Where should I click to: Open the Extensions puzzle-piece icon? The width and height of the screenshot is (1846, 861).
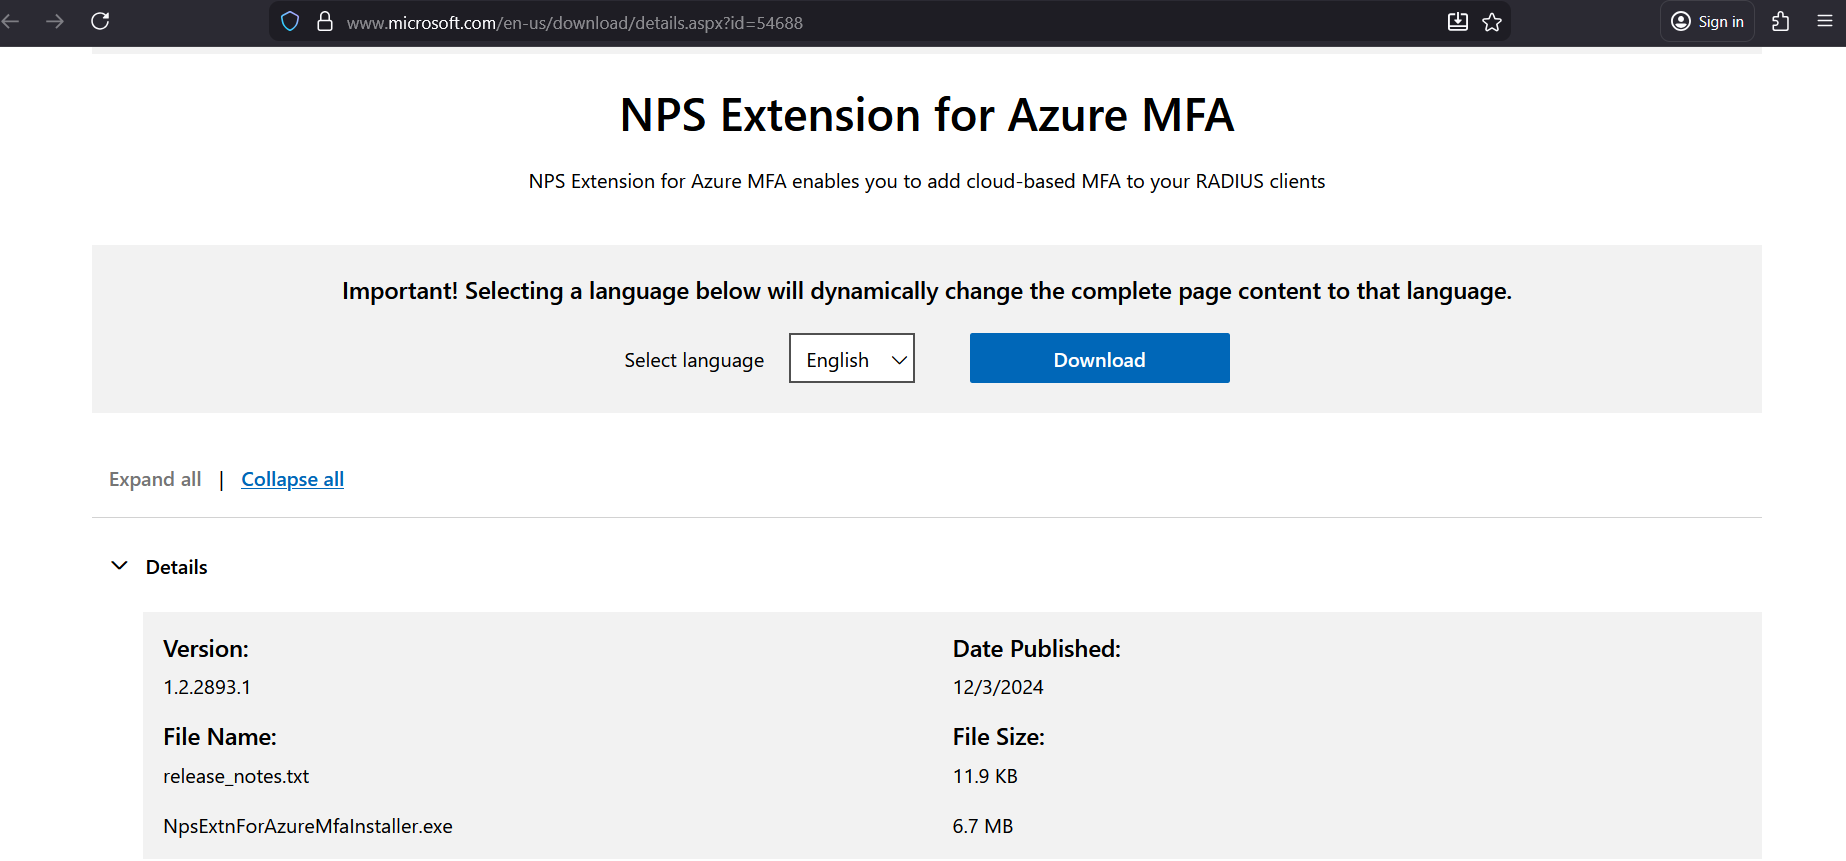tap(1780, 22)
